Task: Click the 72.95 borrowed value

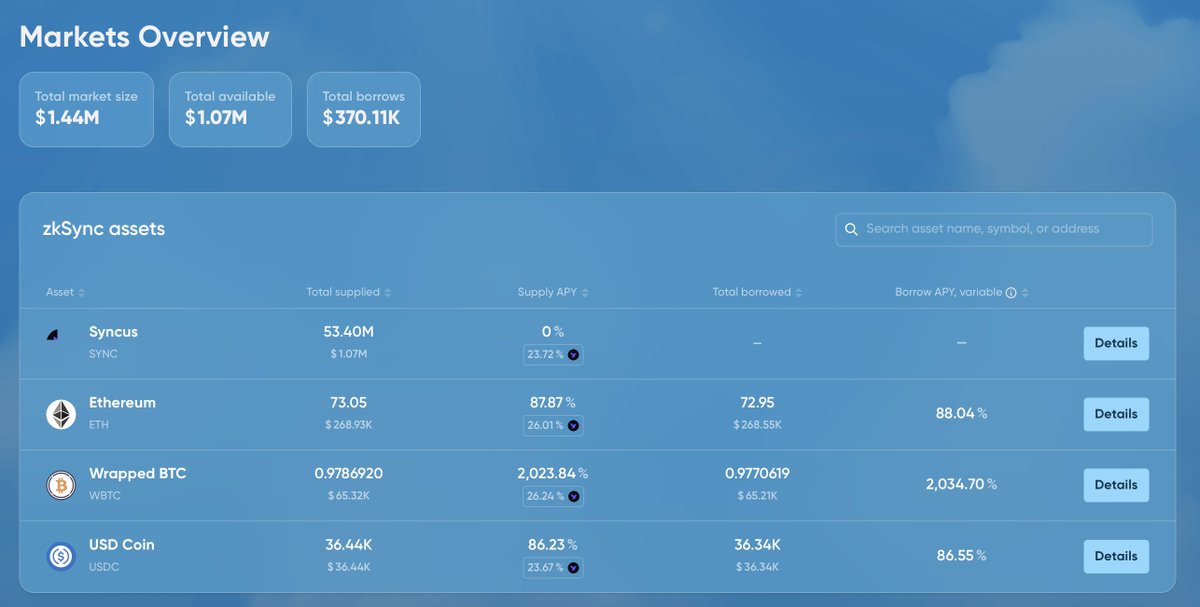Action: 757,403
